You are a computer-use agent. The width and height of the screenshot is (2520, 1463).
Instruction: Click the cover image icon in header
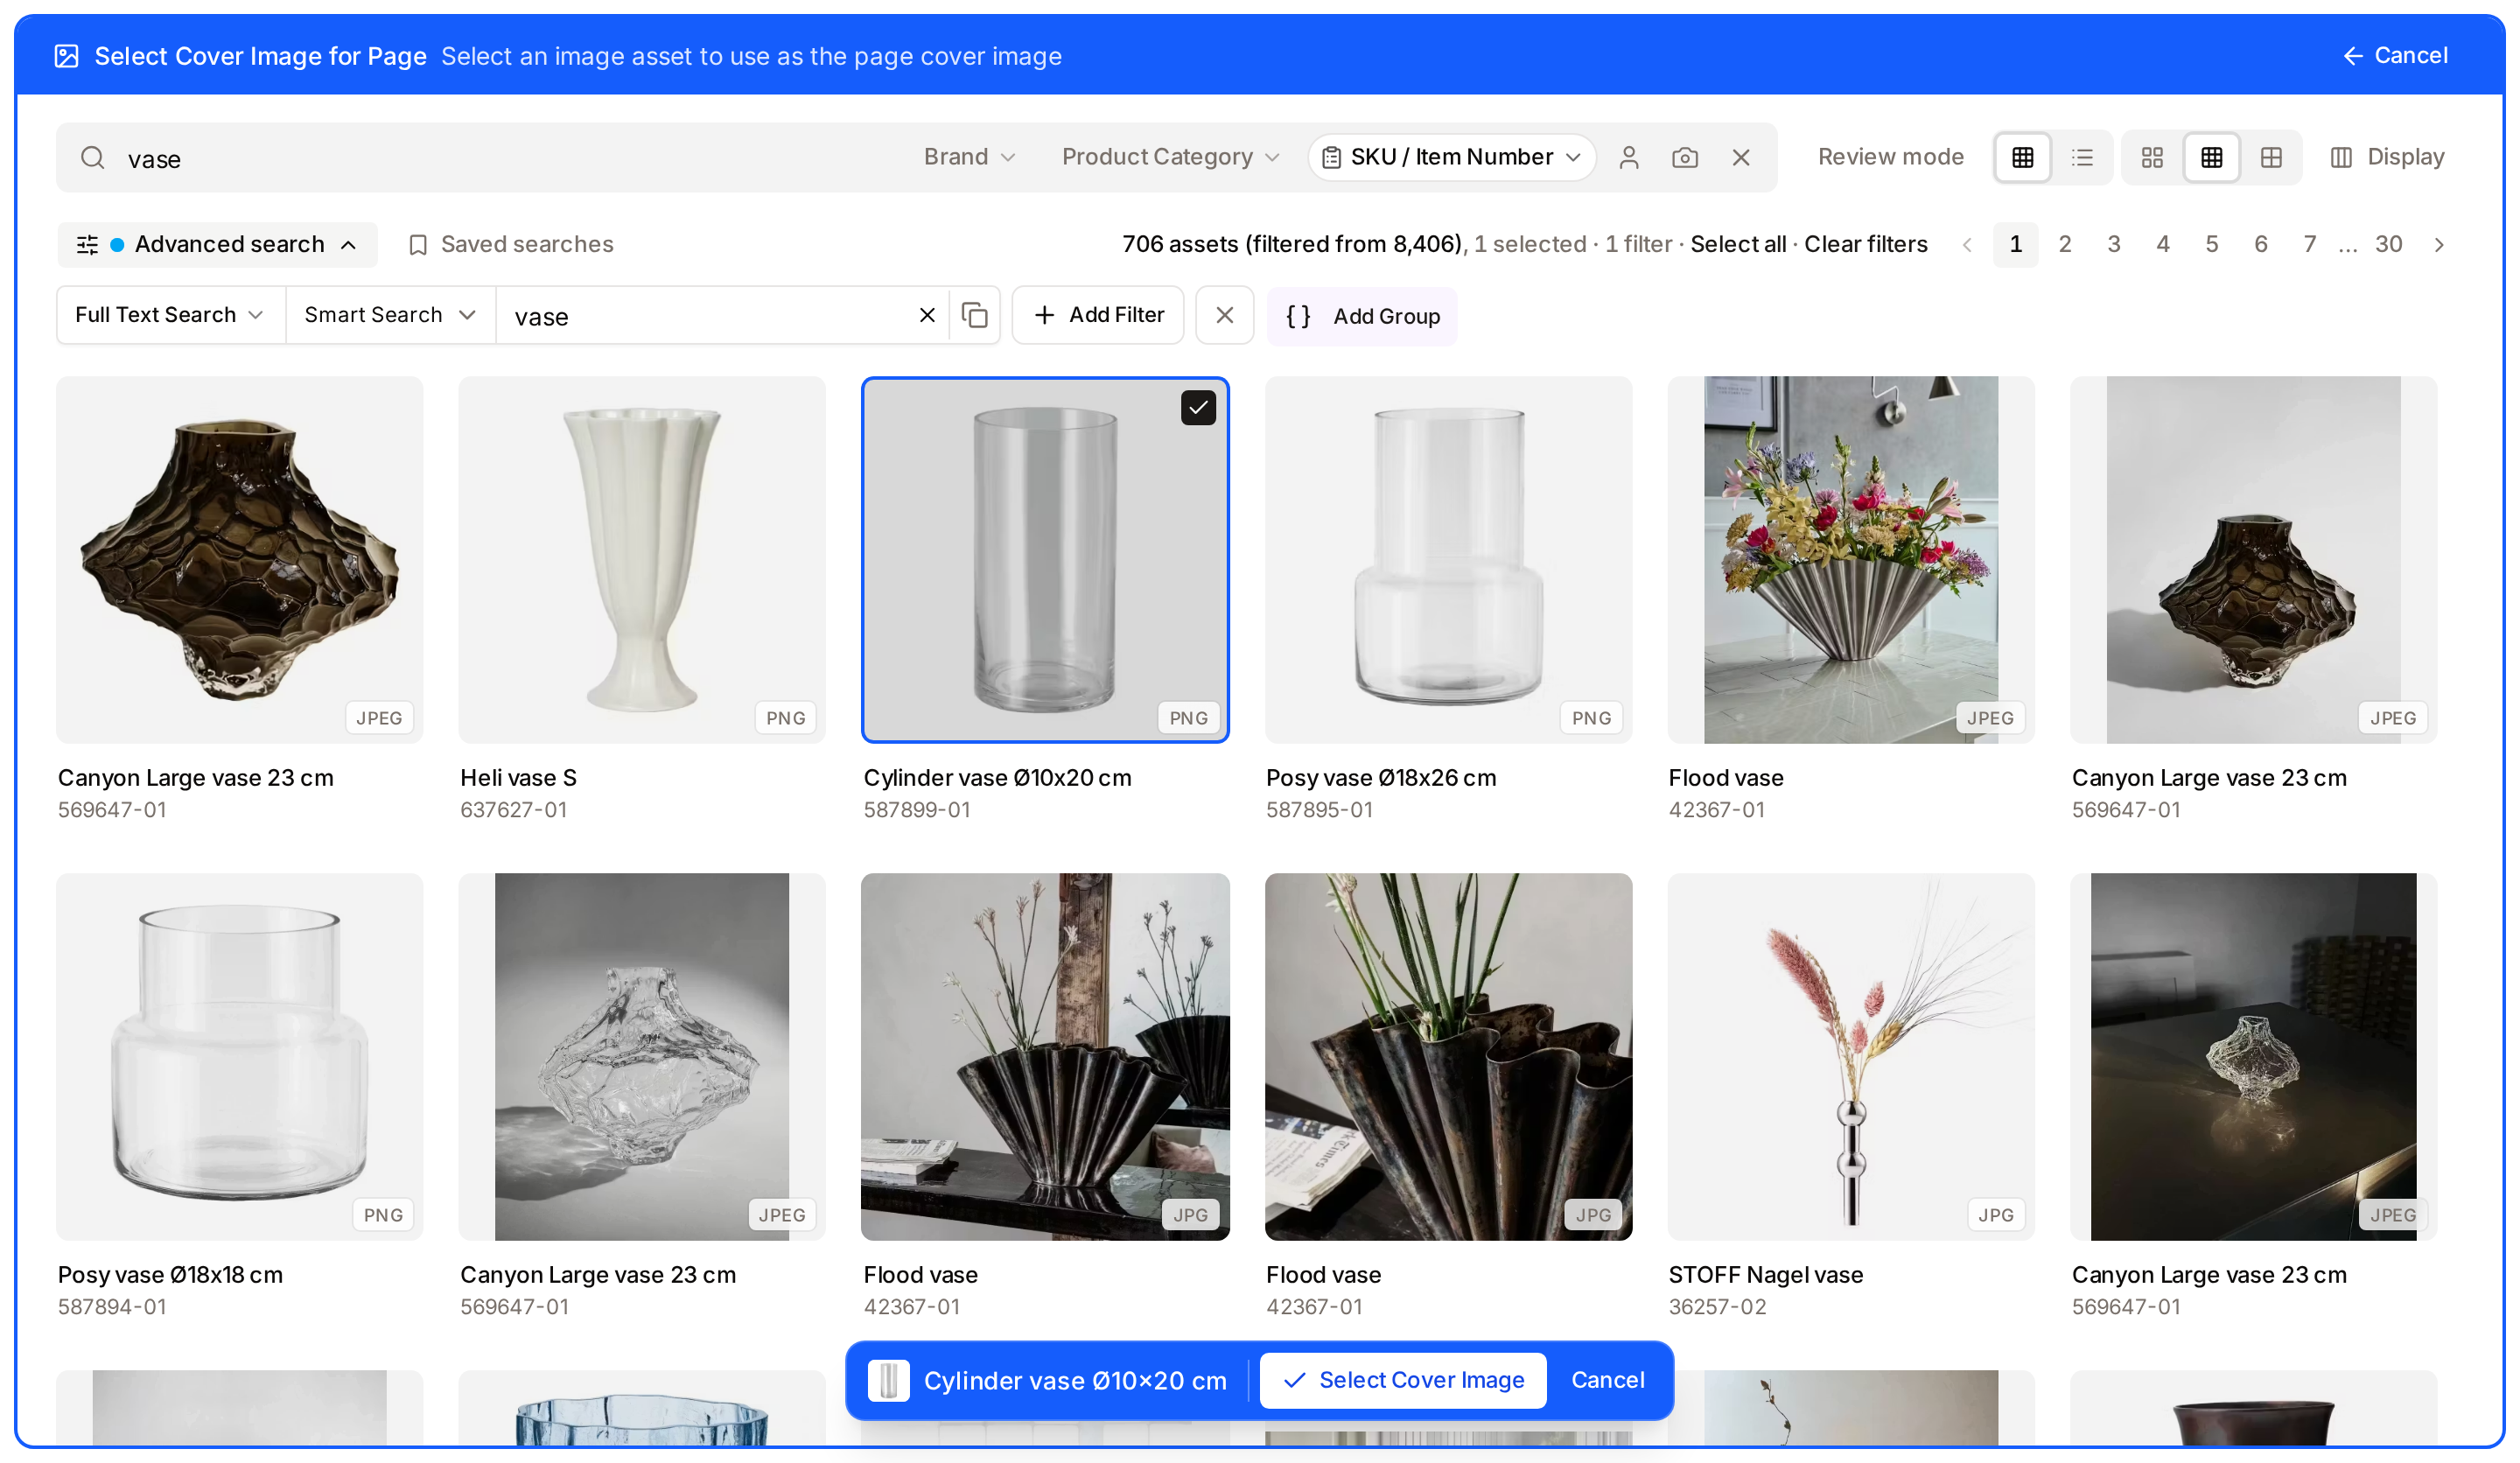click(x=66, y=56)
